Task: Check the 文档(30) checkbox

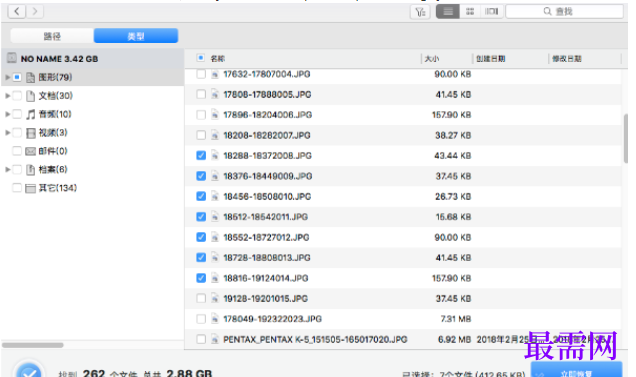Action: [17, 96]
